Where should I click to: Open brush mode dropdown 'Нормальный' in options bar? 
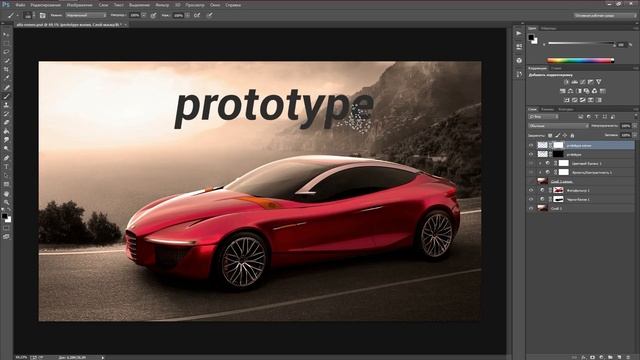coord(86,15)
